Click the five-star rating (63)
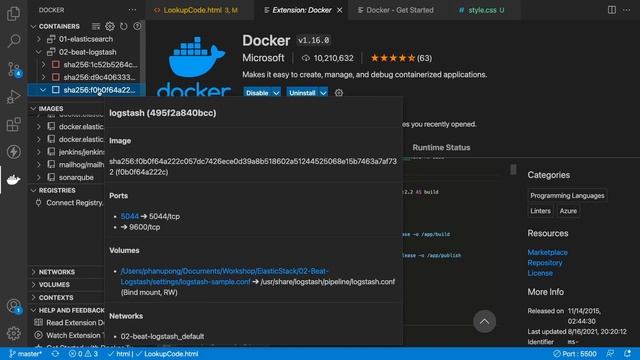Viewport: 640px width, 360px height. click(x=401, y=58)
